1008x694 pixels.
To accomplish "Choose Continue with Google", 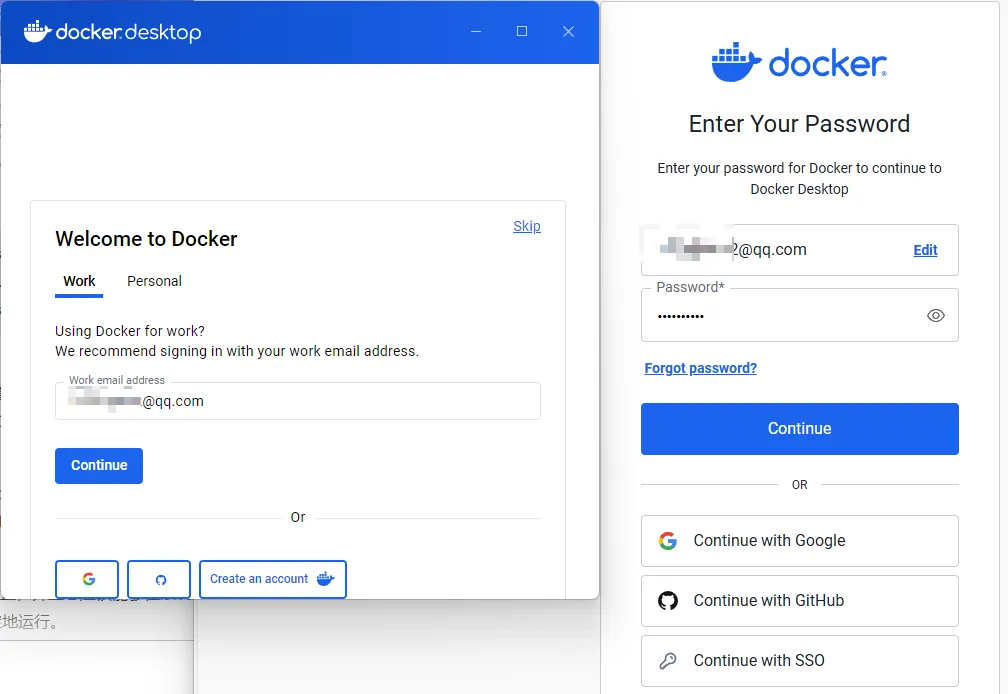I will click(800, 541).
